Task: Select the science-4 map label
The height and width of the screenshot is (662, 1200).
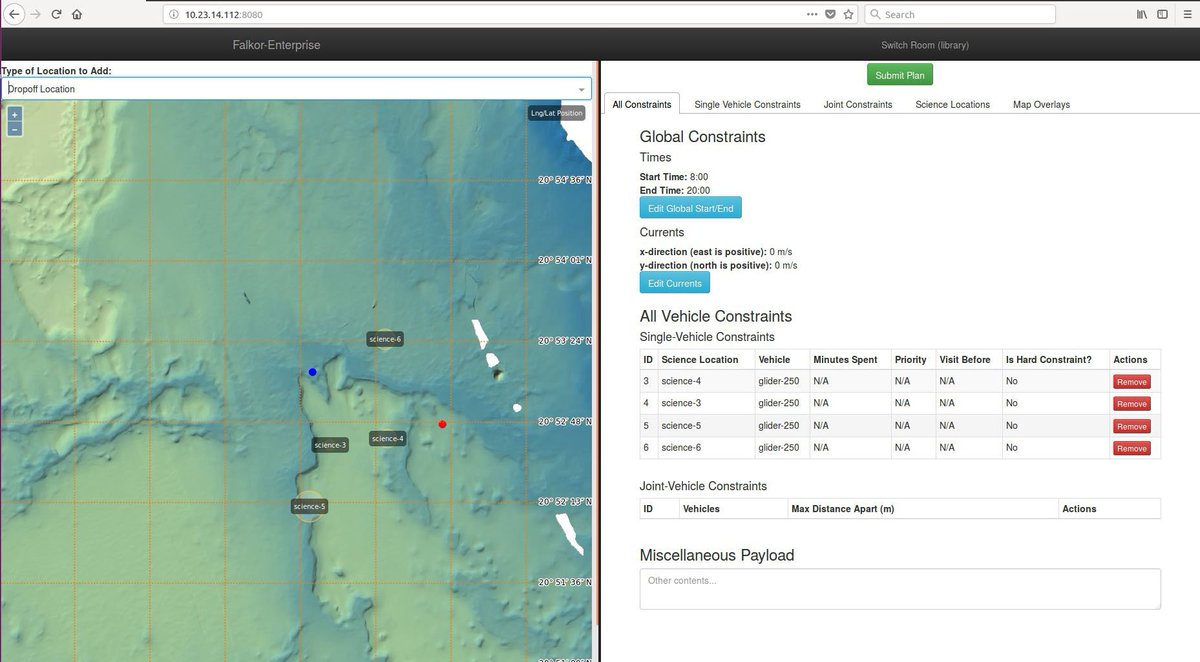Action: [387, 438]
